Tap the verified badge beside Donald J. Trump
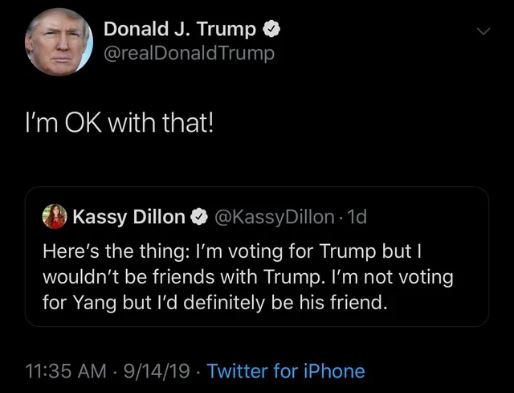Screen dimensions: 514x393 [272, 29]
